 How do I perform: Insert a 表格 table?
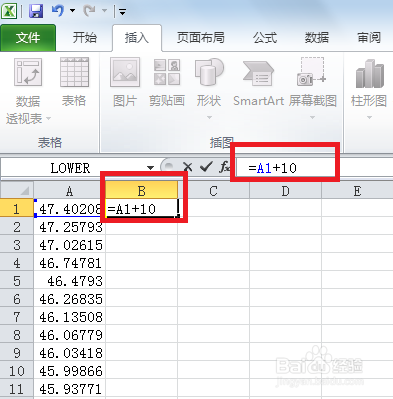(x=74, y=82)
